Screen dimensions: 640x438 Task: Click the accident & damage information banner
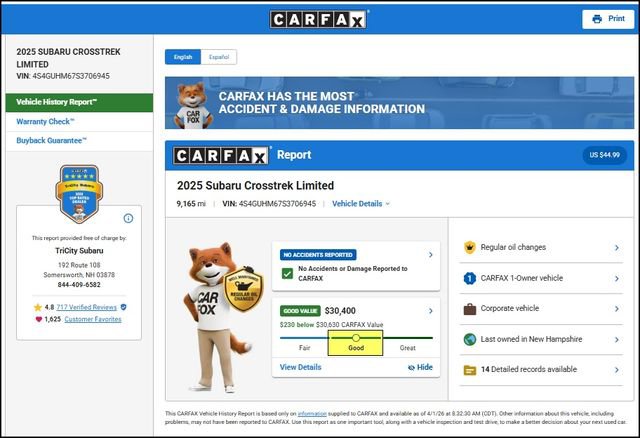click(400, 103)
